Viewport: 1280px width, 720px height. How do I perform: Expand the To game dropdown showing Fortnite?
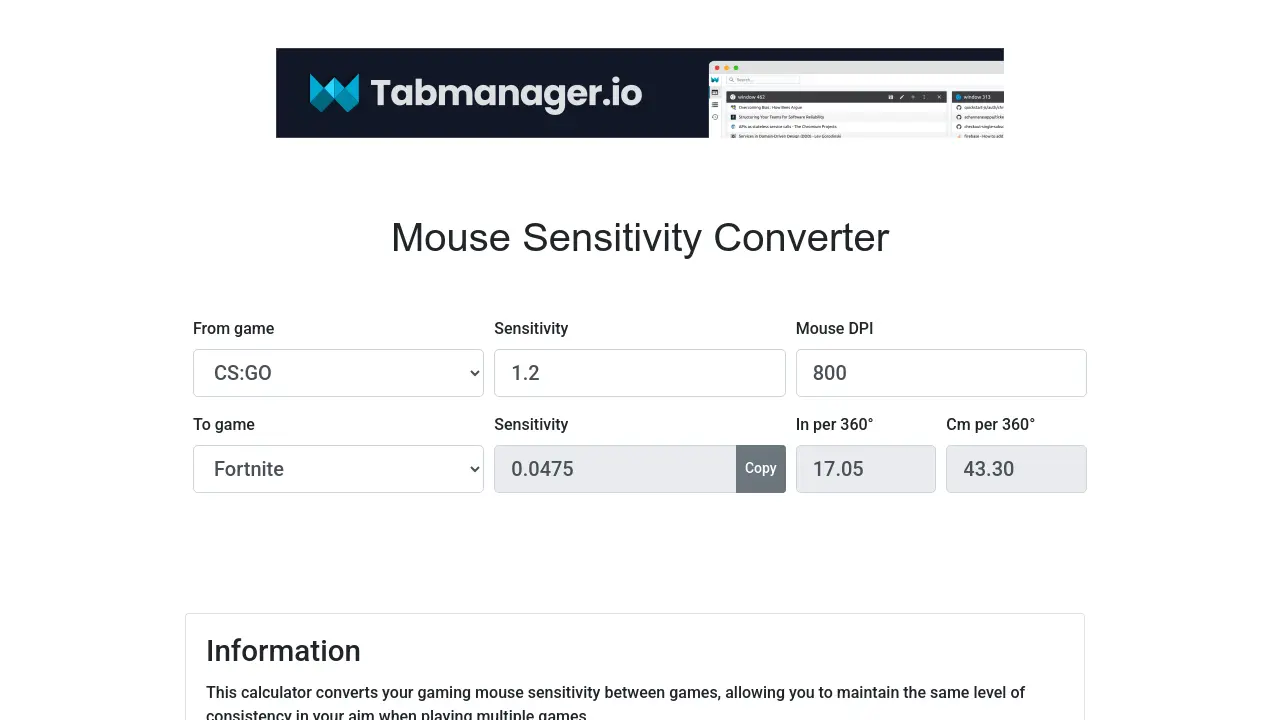(338, 469)
